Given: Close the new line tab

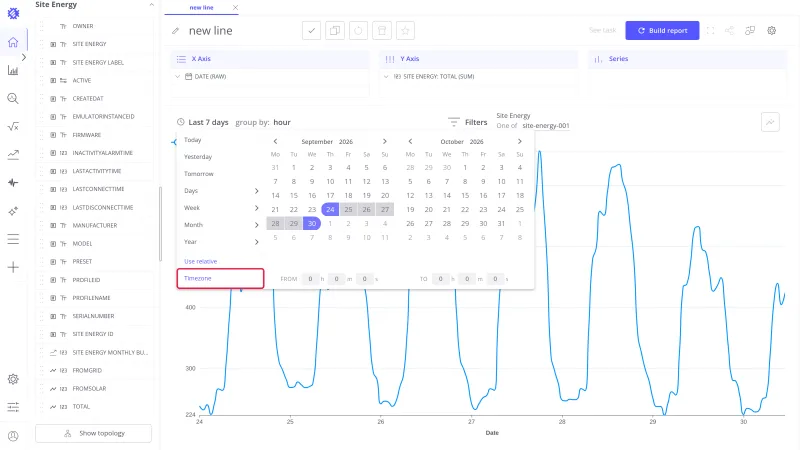Looking at the screenshot, I should pos(235,8).
